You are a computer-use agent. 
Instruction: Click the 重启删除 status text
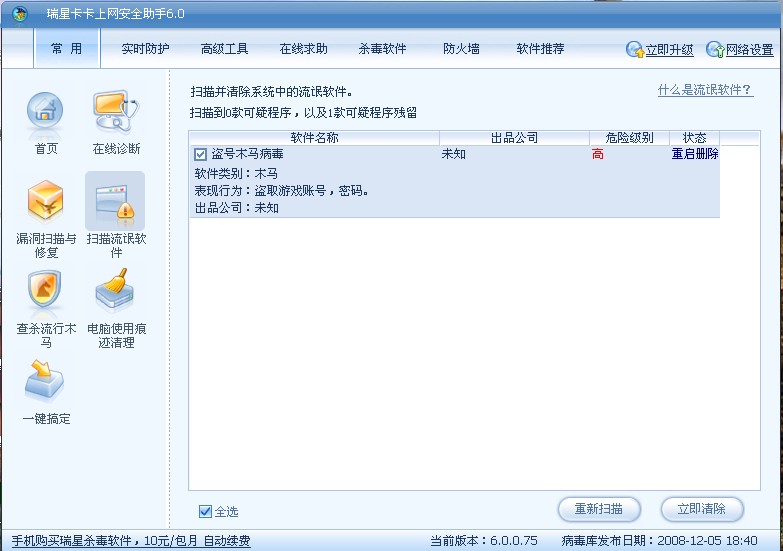pyautogui.click(x=695, y=154)
